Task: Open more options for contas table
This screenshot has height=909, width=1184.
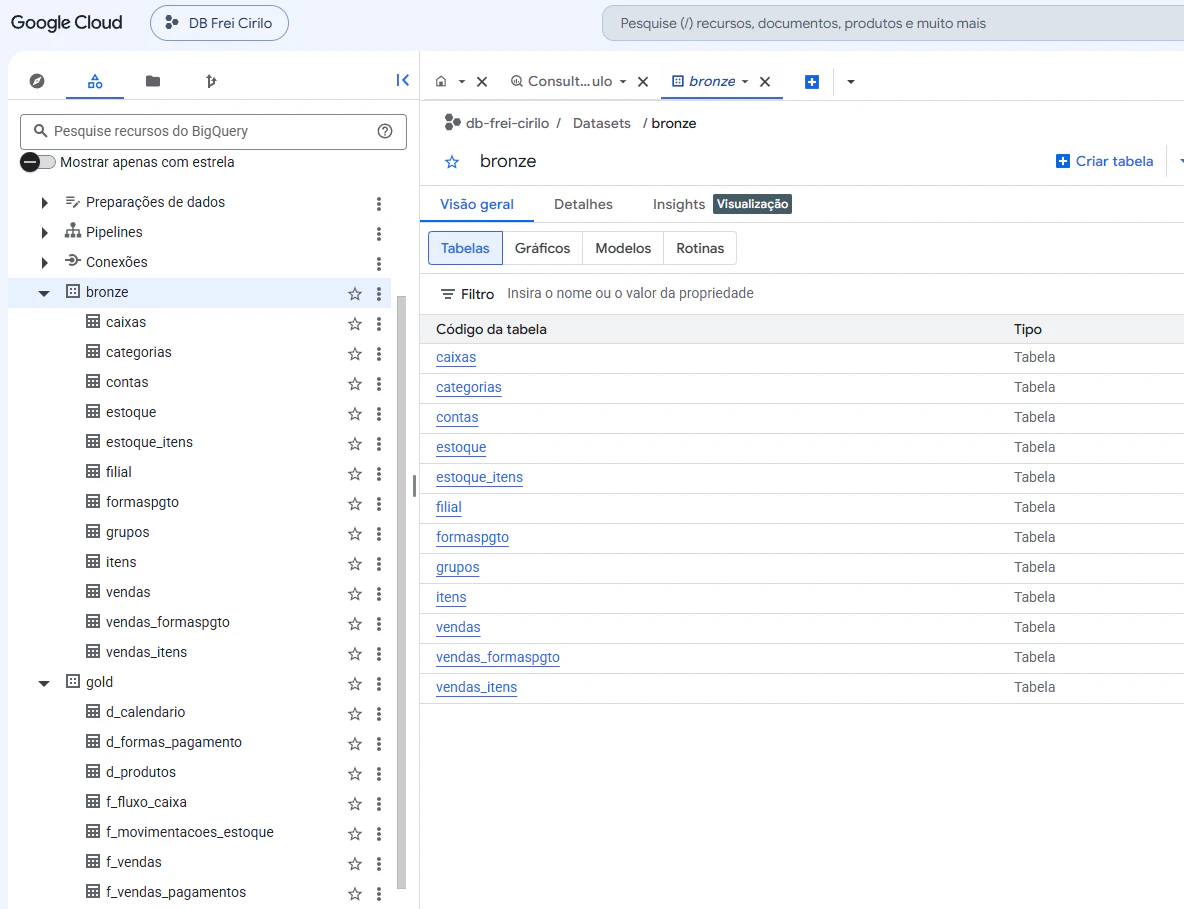Action: [379, 384]
